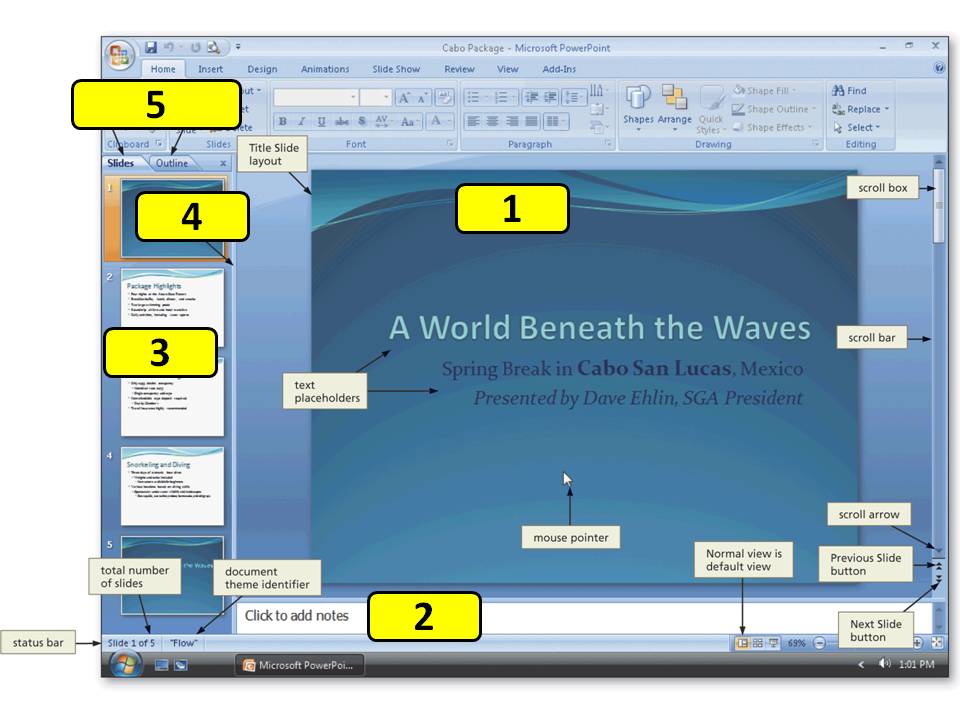
Task: Switch to the Review ribbon tab
Action: (459, 69)
